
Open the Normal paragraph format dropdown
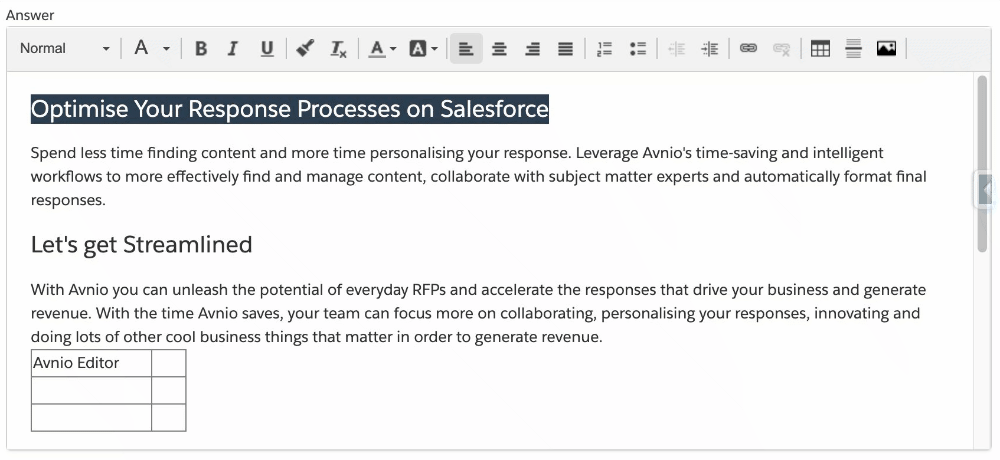[x=64, y=48]
